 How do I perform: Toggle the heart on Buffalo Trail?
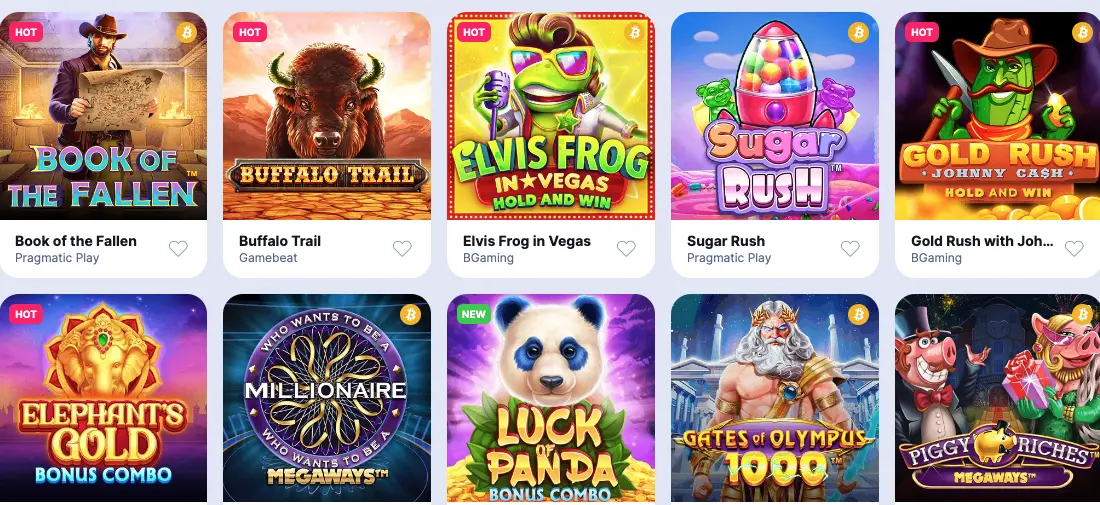point(402,248)
